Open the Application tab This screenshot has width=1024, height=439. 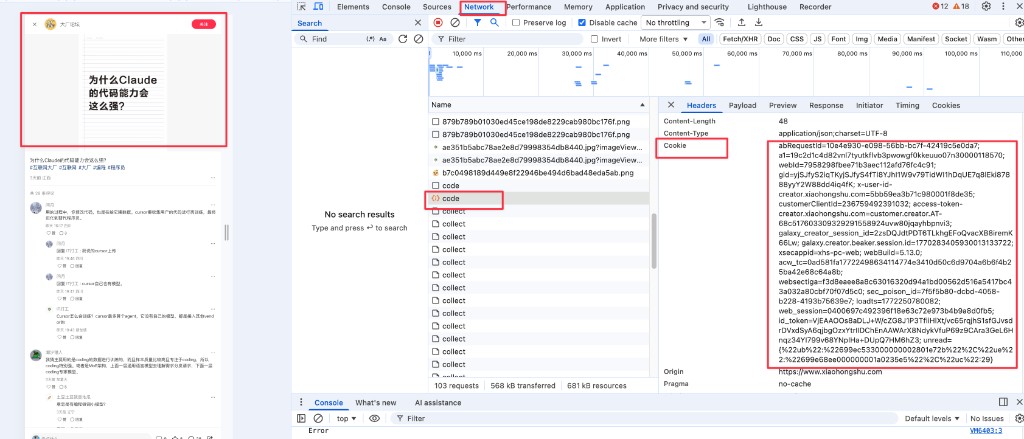click(x=625, y=7)
